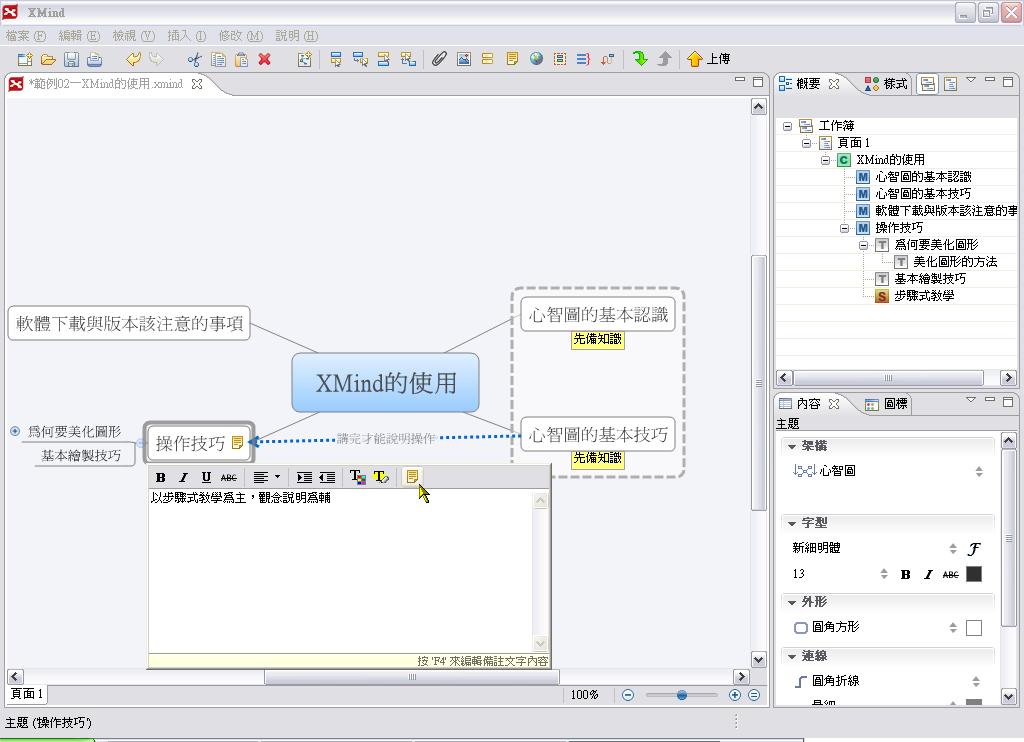Collapse the 操作技巧 outline node
Viewport: 1024px width, 742px height.
tap(844, 228)
